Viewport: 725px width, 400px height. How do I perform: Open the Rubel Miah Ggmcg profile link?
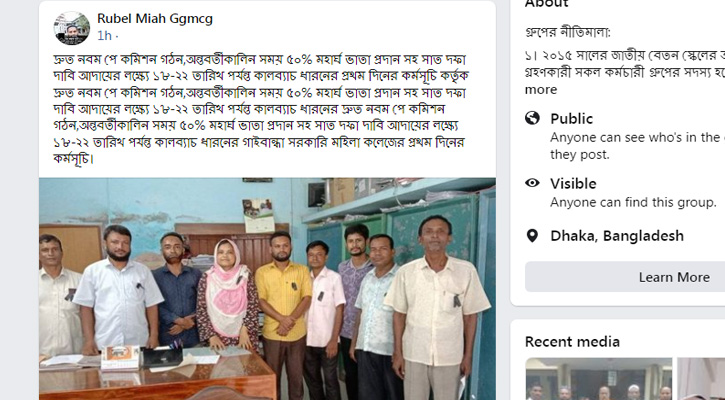click(x=155, y=19)
